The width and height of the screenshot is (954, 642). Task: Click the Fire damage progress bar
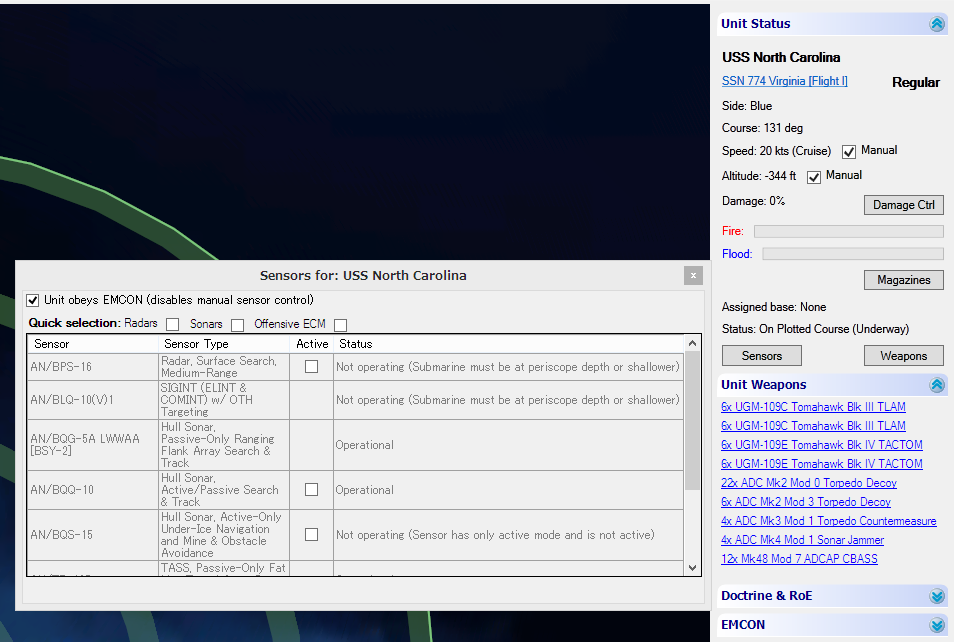coord(849,231)
